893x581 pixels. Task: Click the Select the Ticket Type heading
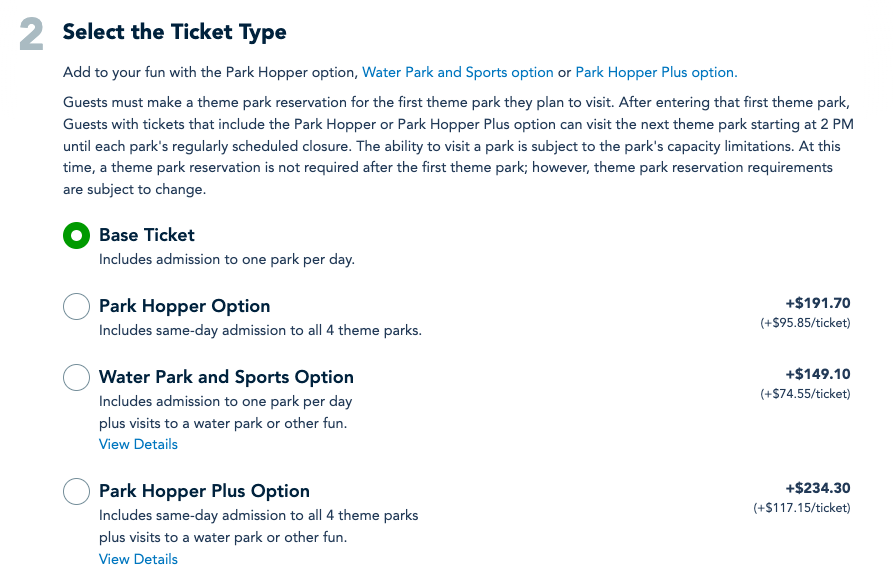[x=174, y=32]
